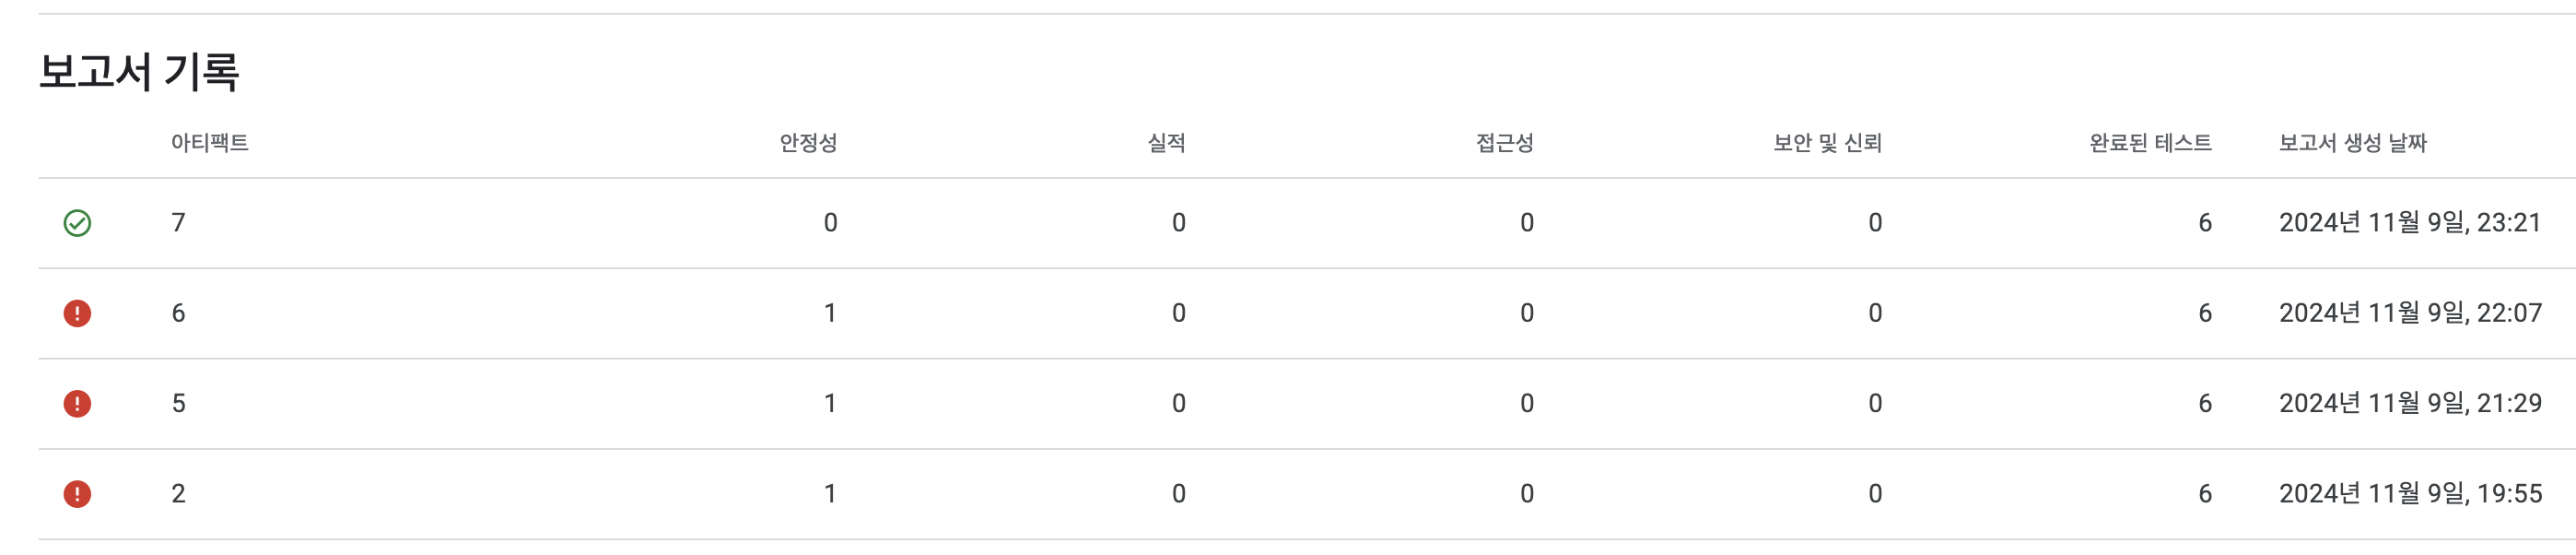Open the report dated 2024년 11월 9일, 22:07
The width and height of the screenshot is (2576, 555).
[x=2410, y=313]
